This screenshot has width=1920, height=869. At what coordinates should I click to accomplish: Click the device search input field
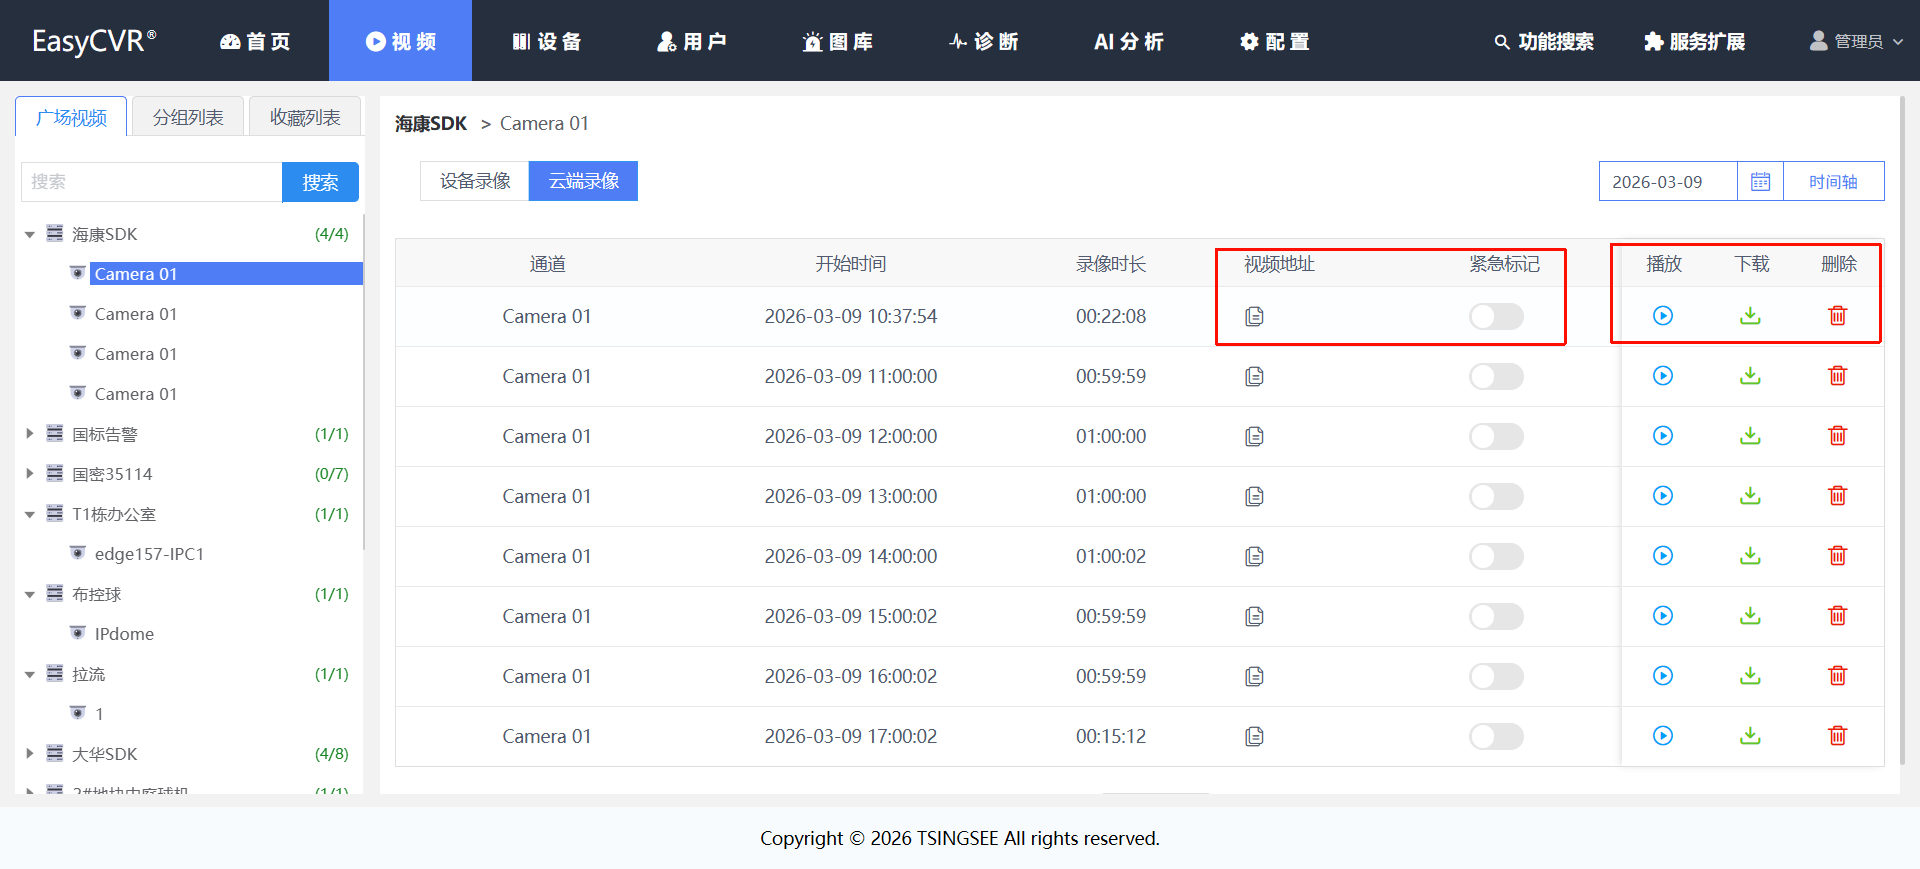click(x=152, y=182)
